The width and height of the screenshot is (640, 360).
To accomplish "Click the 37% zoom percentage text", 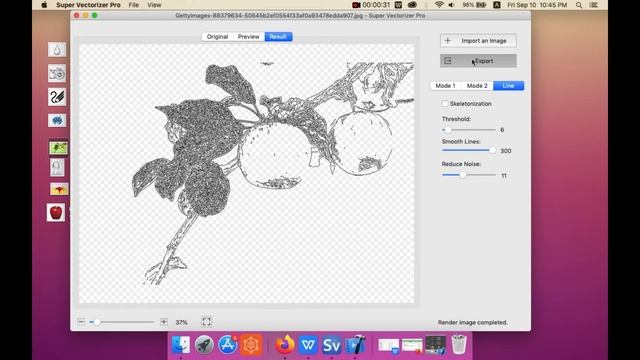I will tap(181, 322).
